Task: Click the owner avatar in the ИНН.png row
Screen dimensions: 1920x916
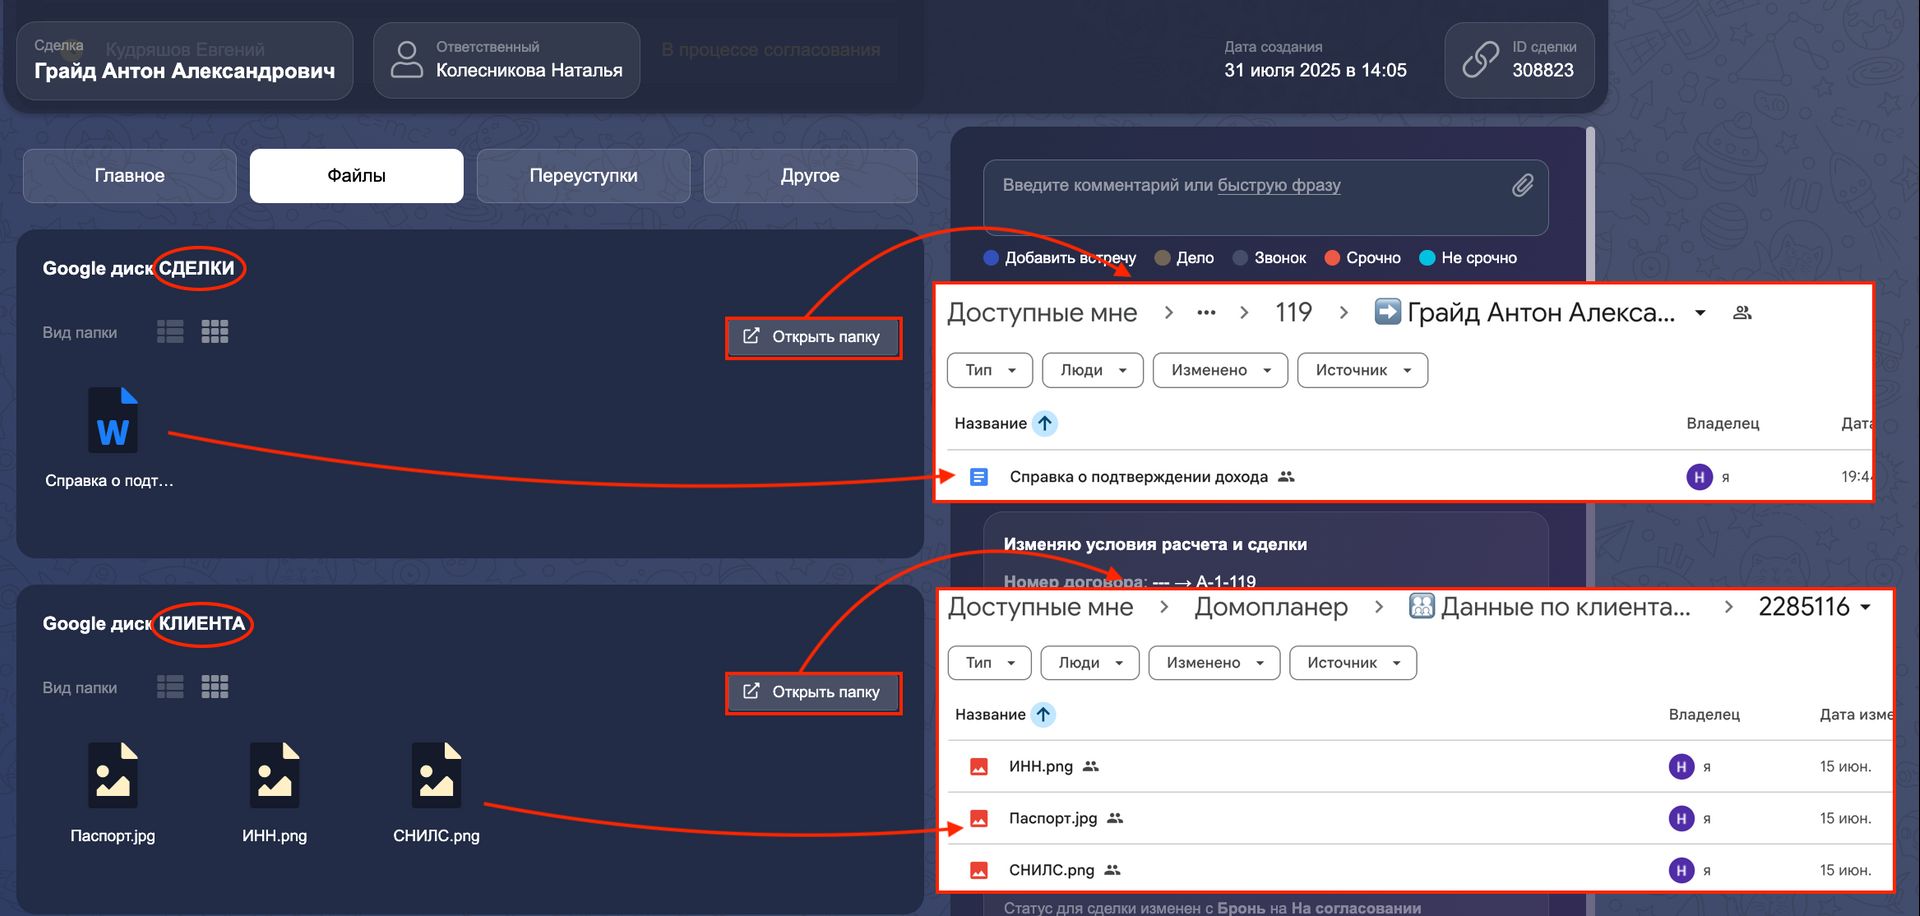Action: pos(1681,767)
